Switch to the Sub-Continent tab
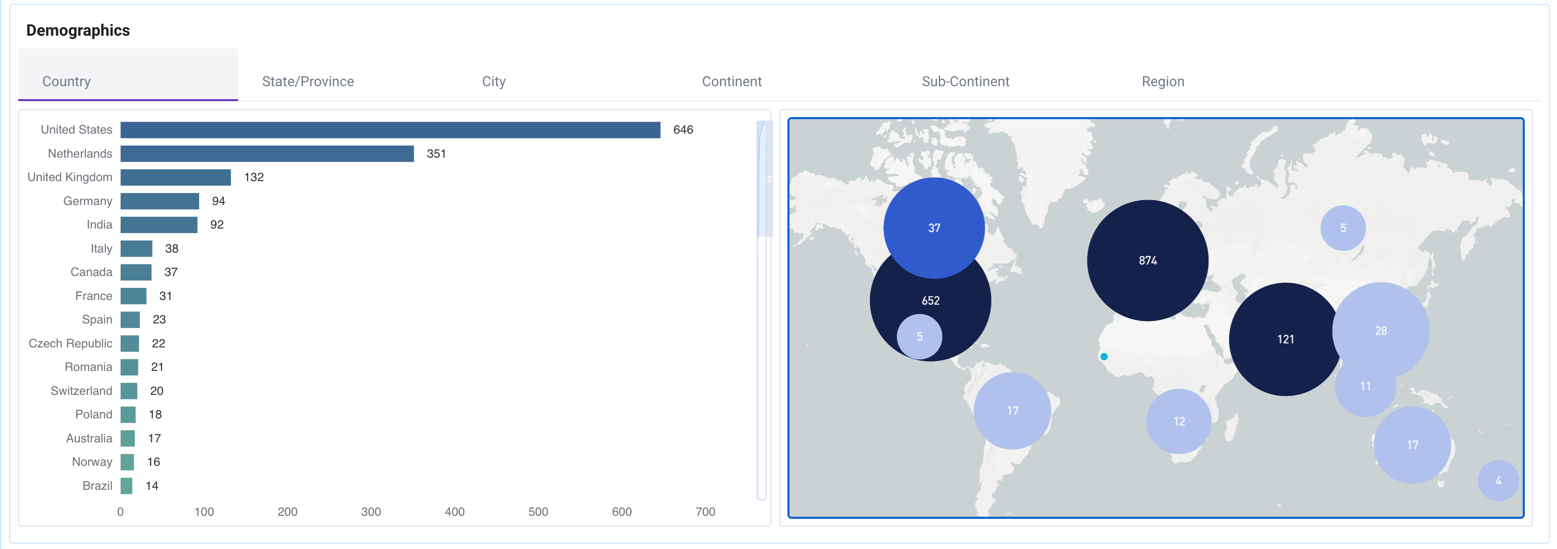This screenshot has width=1557, height=549. tap(965, 81)
